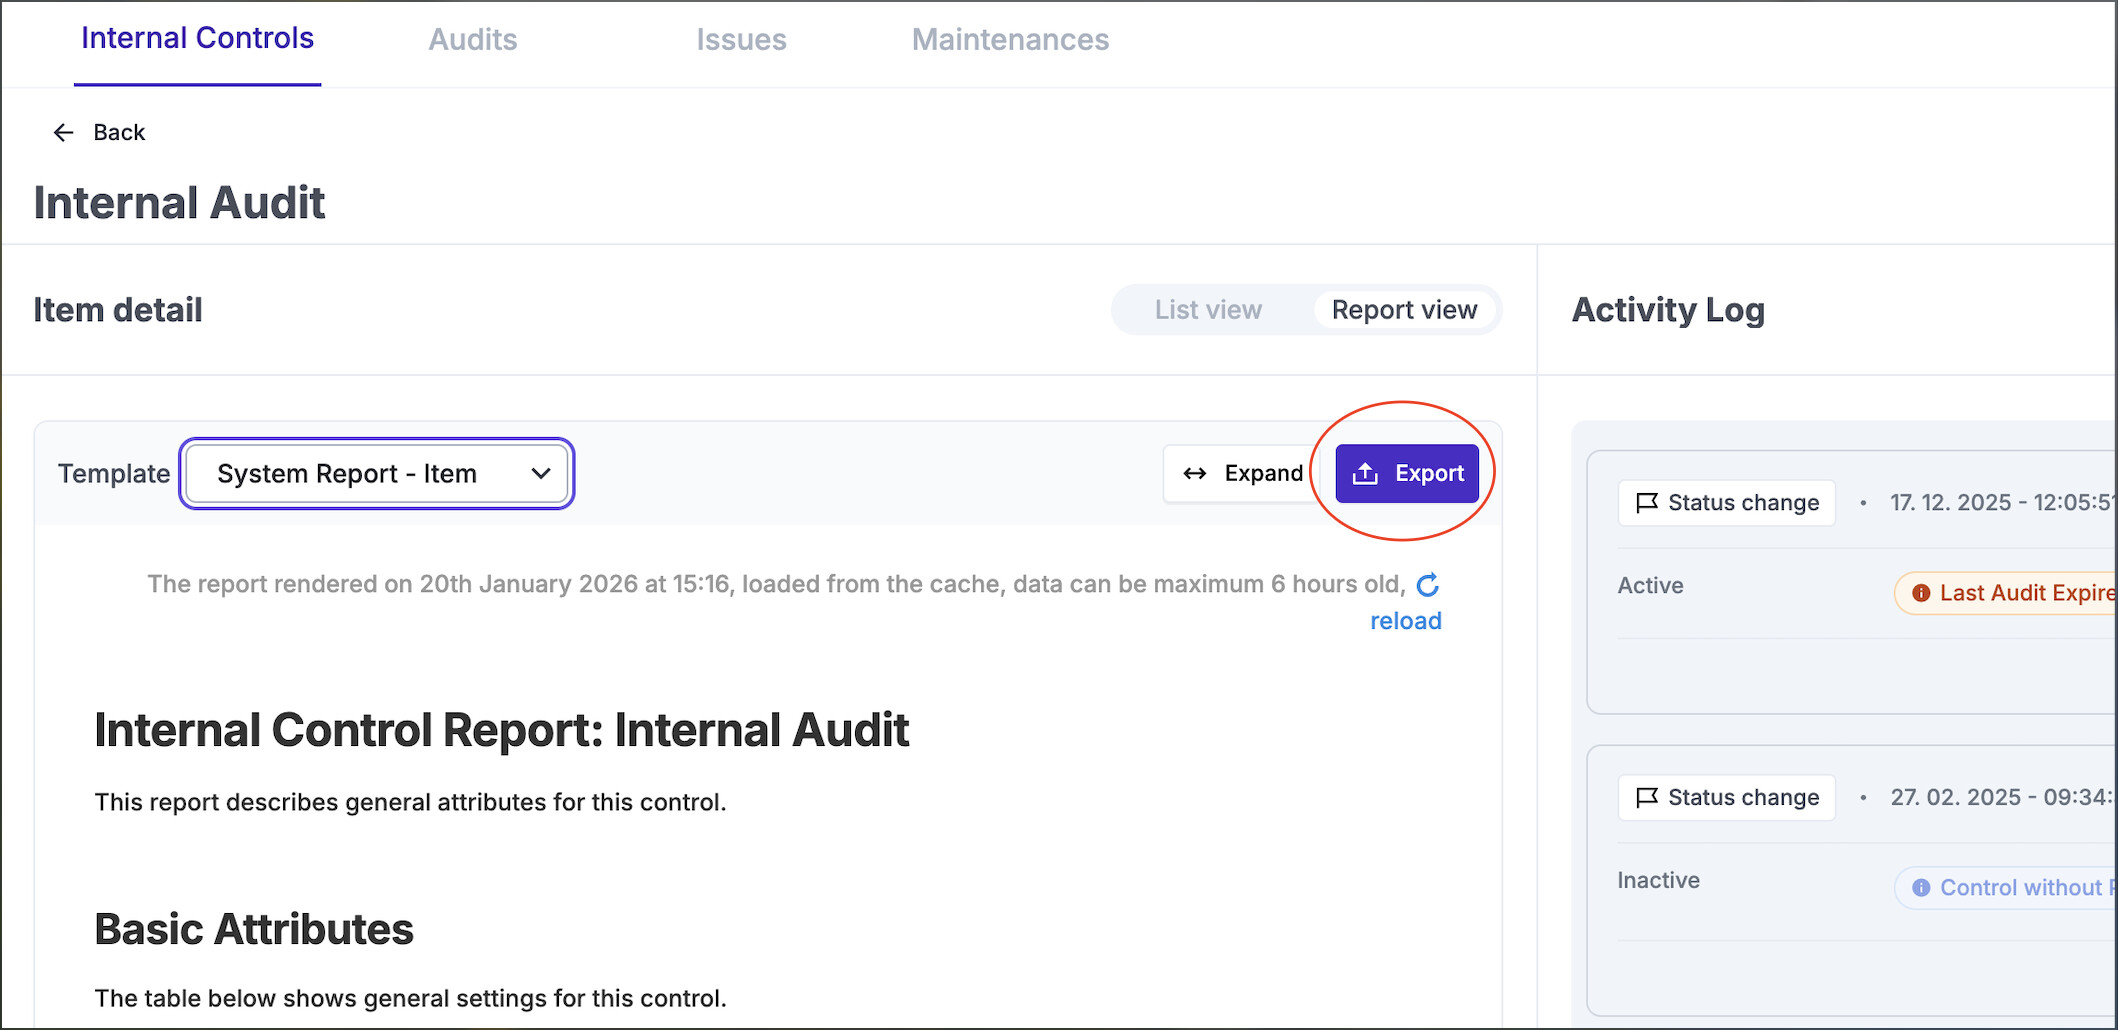Click the flag icon on second Status change

click(1646, 798)
